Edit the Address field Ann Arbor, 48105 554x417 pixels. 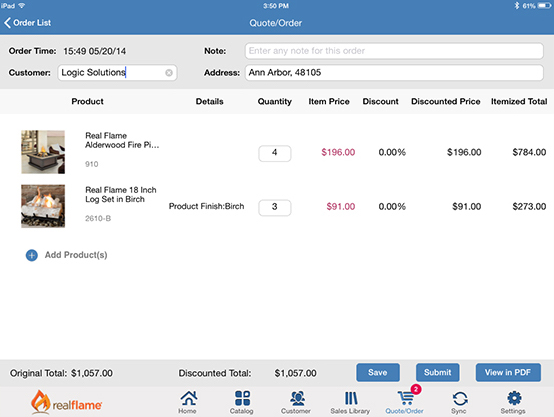394,72
